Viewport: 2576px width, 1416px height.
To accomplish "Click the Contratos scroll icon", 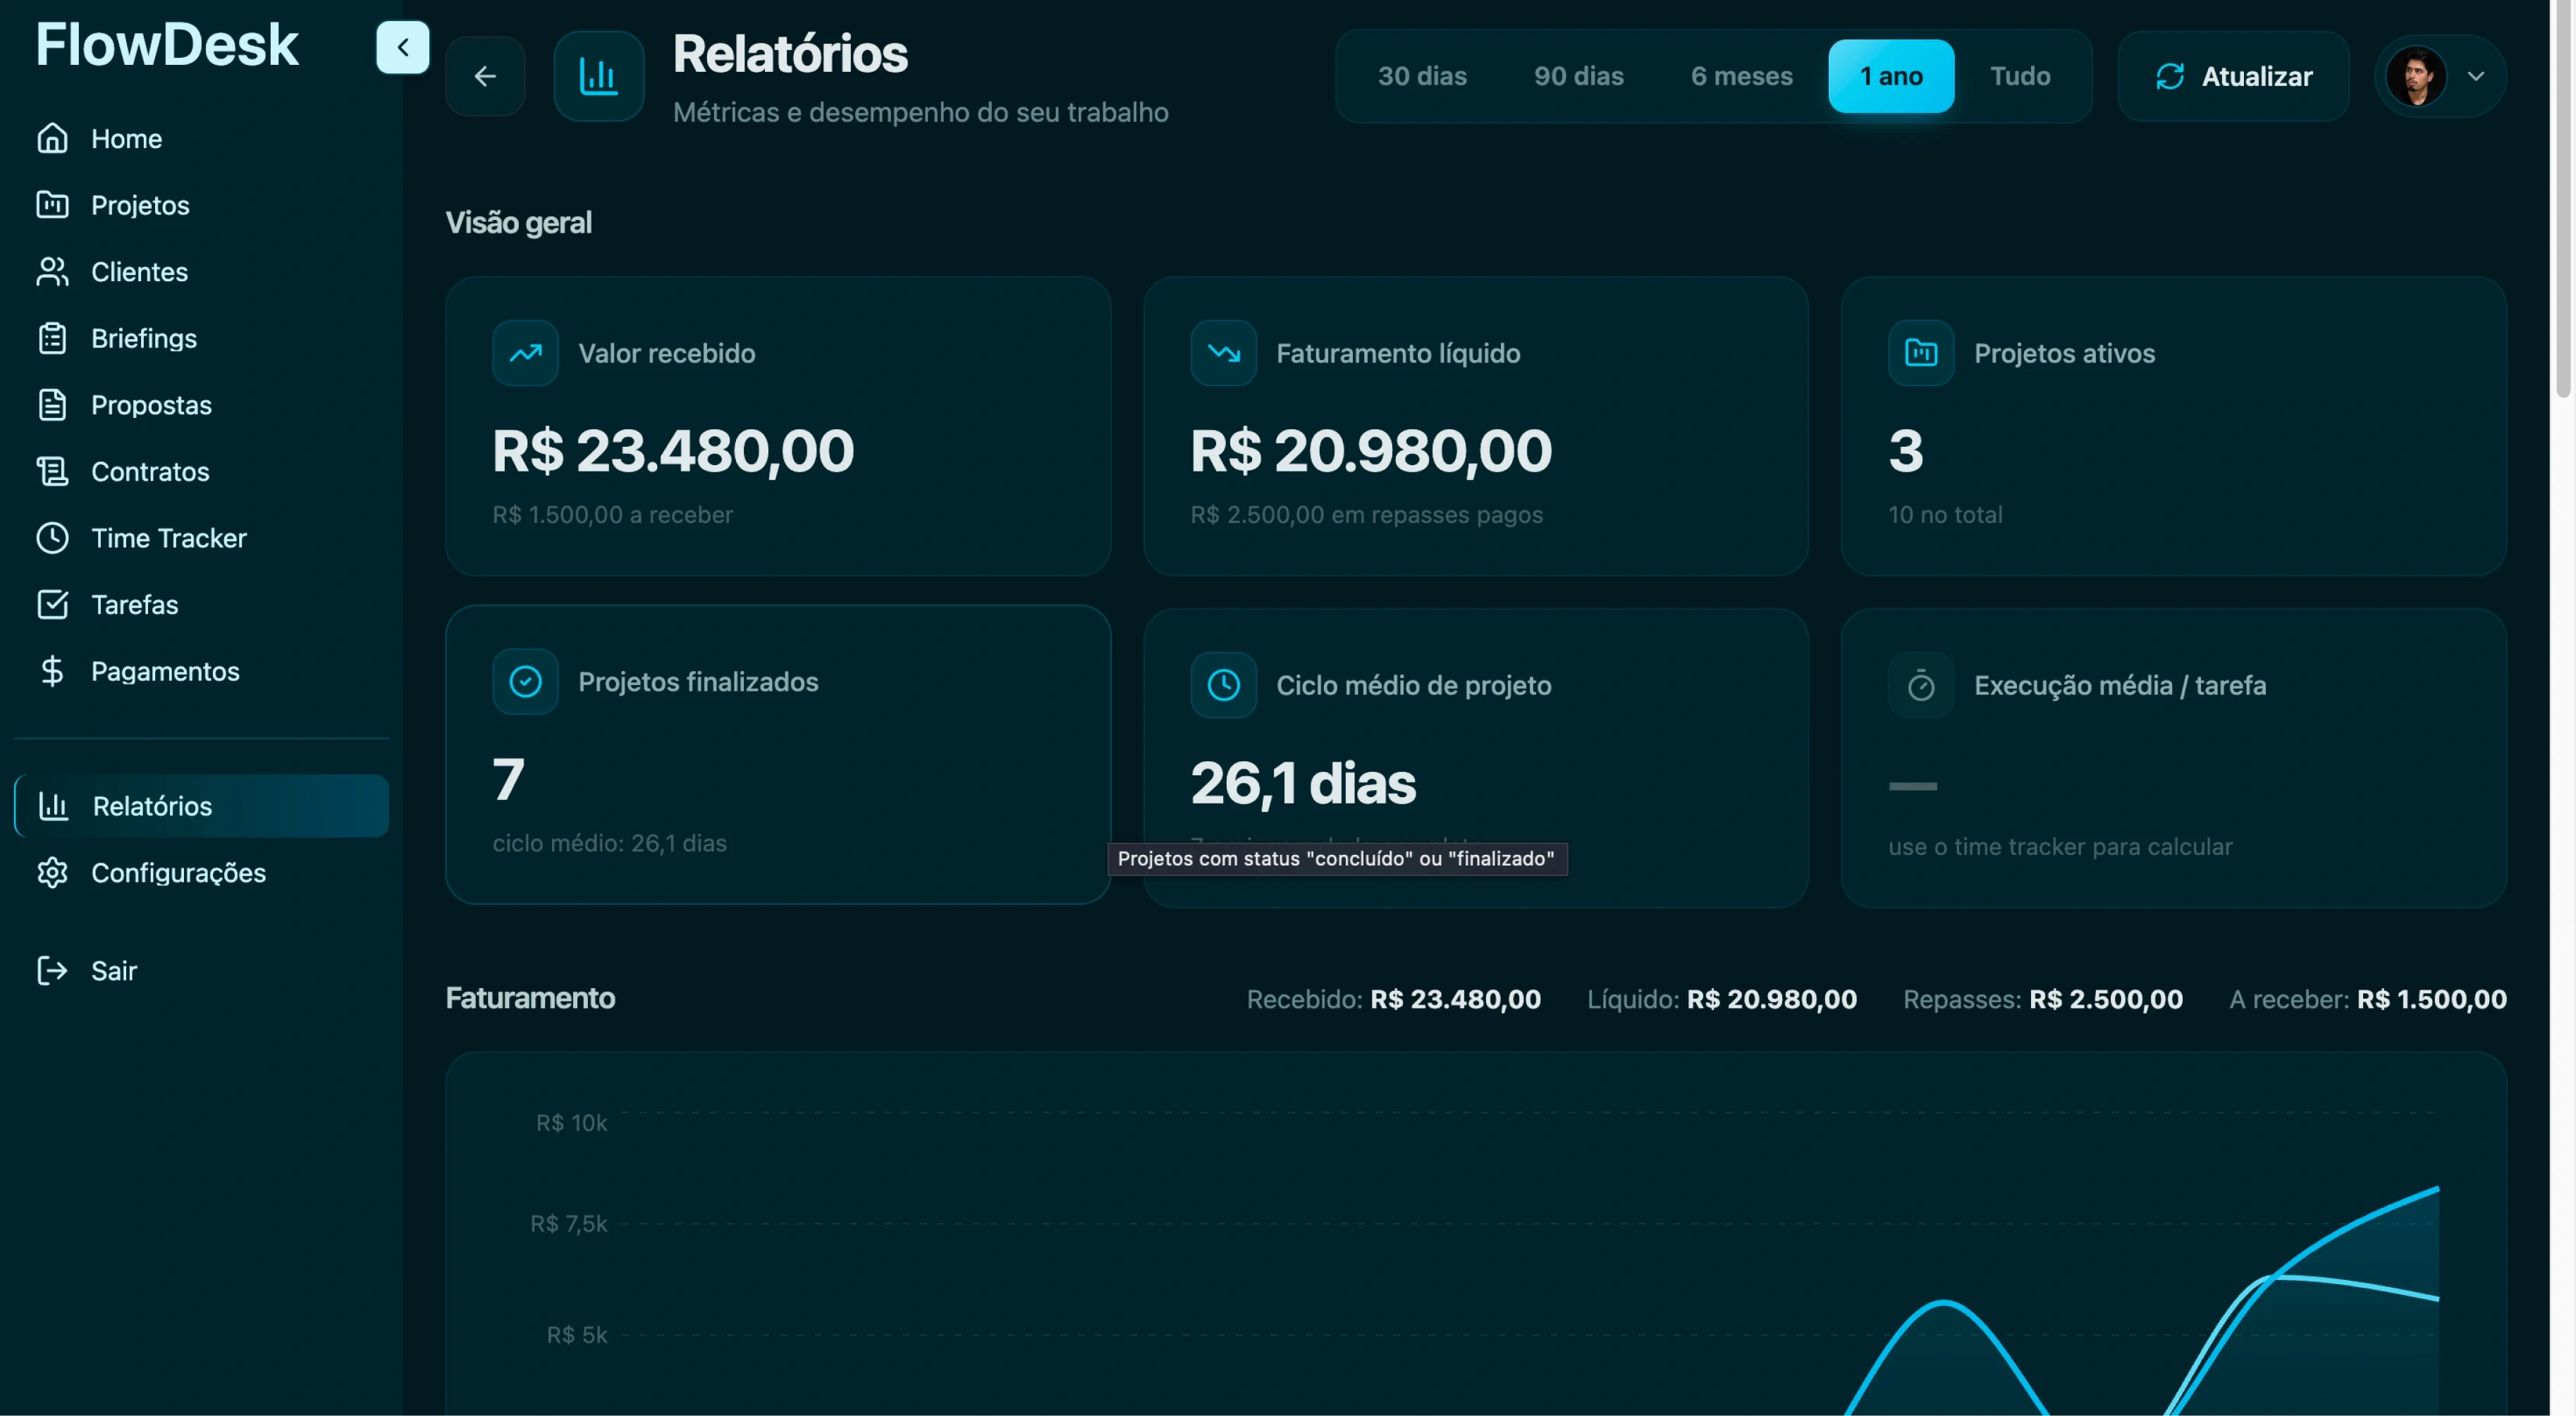I will (52, 471).
